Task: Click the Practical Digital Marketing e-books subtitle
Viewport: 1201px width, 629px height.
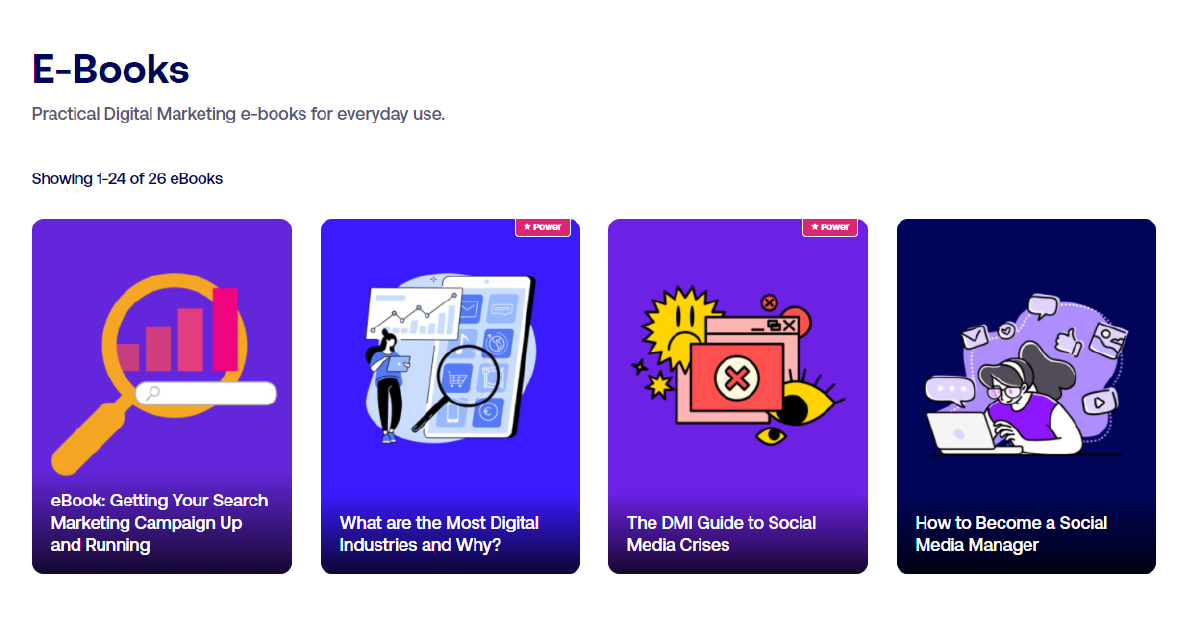Action: pyautogui.click(x=238, y=114)
